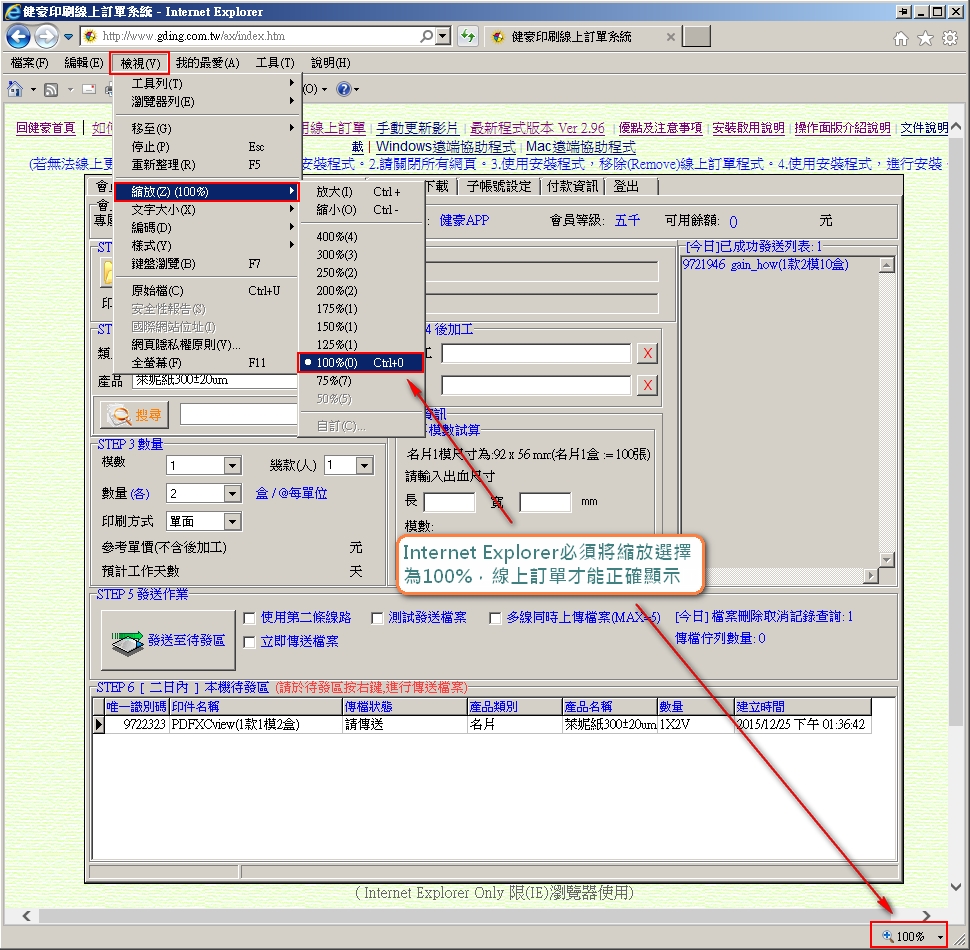Click page vertical scrollbar down arrow
This screenshot has height=950, width=970.
pos(956,887)
